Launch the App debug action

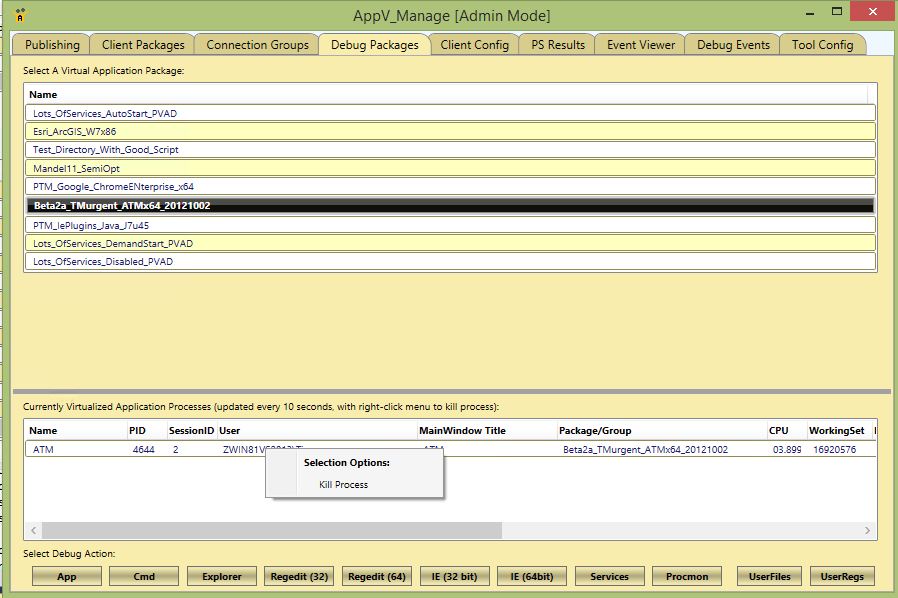tap(66, 576)
